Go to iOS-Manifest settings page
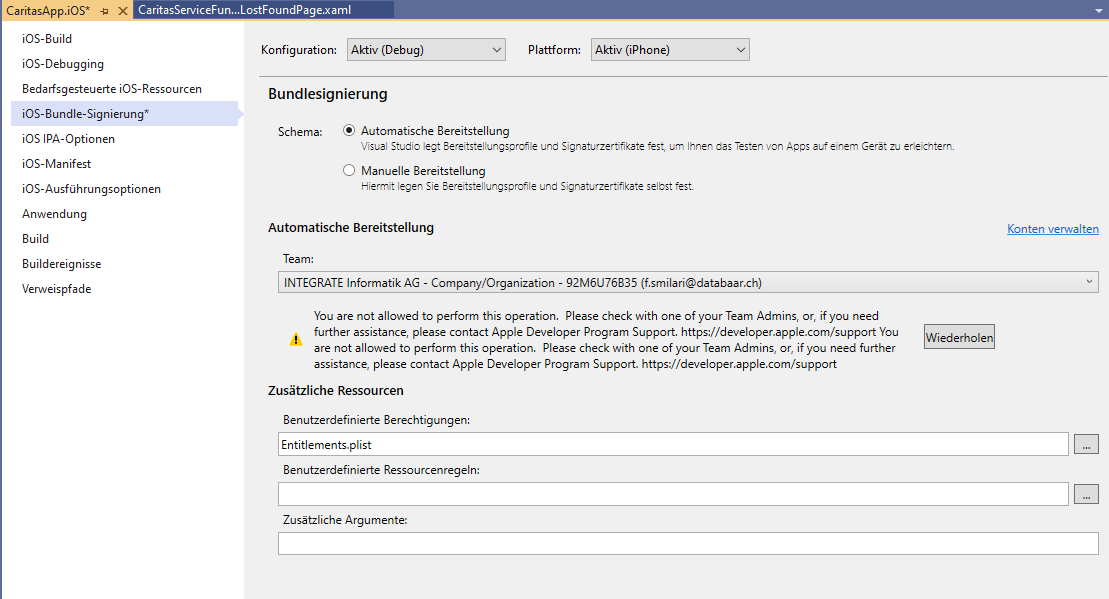Viewport: 1109px width, 599px height. pyautogui.click(x=58, y=164)
